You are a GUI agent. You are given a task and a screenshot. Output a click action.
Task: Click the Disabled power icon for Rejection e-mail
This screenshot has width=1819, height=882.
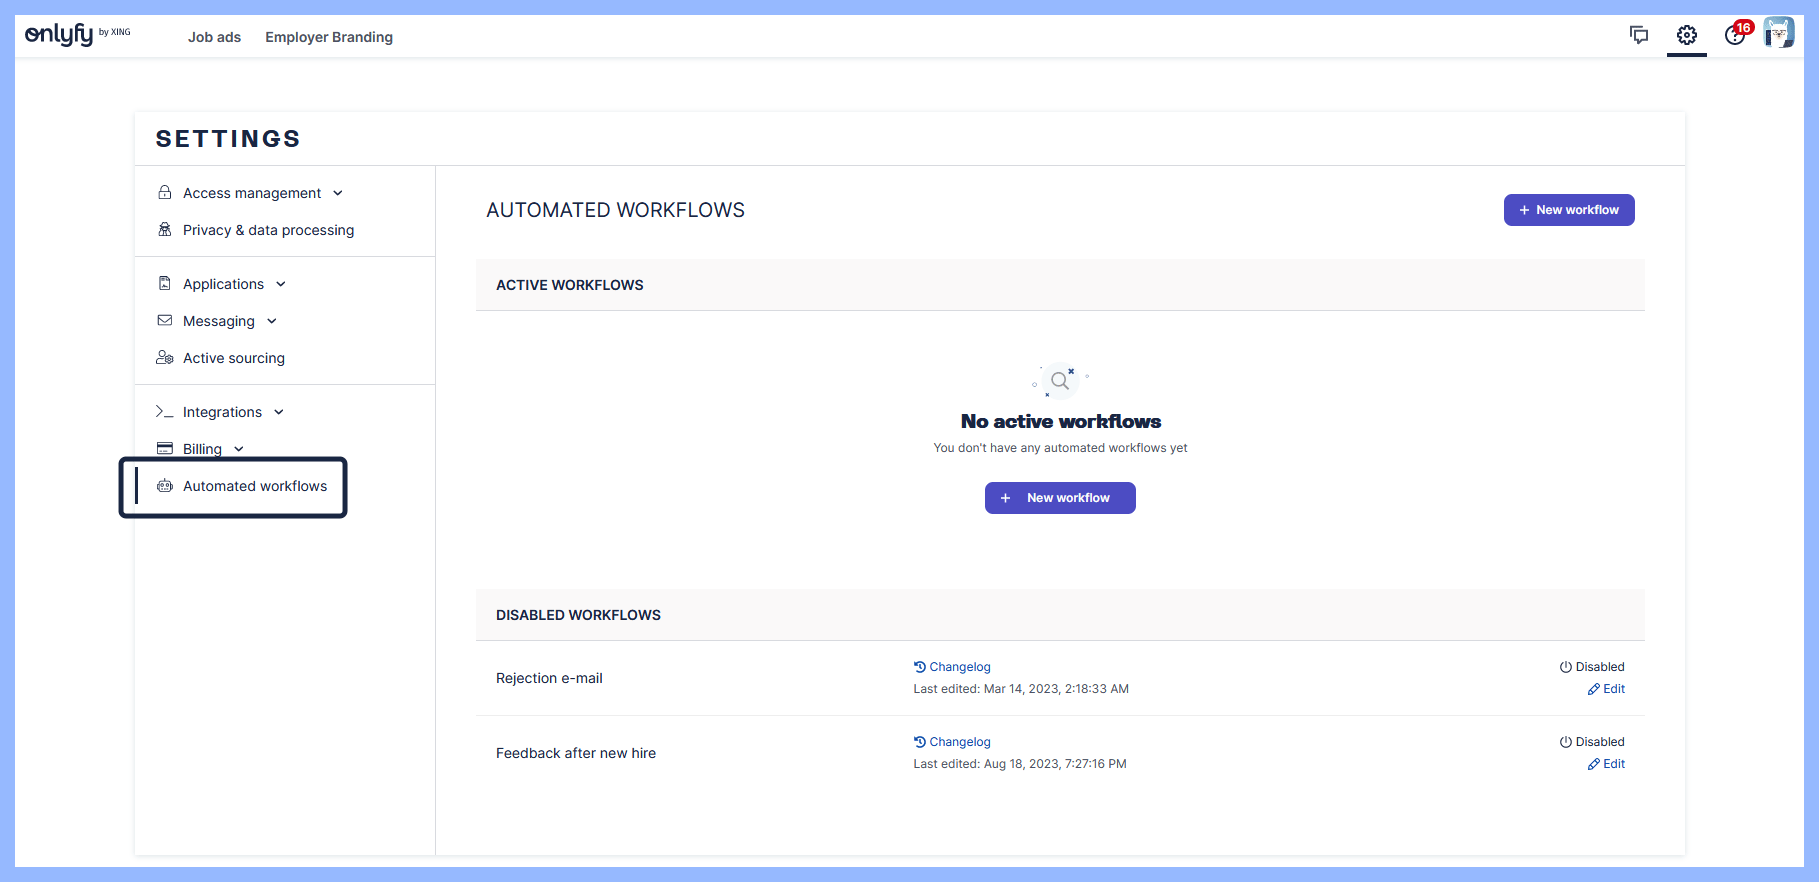click(1566, 667)
